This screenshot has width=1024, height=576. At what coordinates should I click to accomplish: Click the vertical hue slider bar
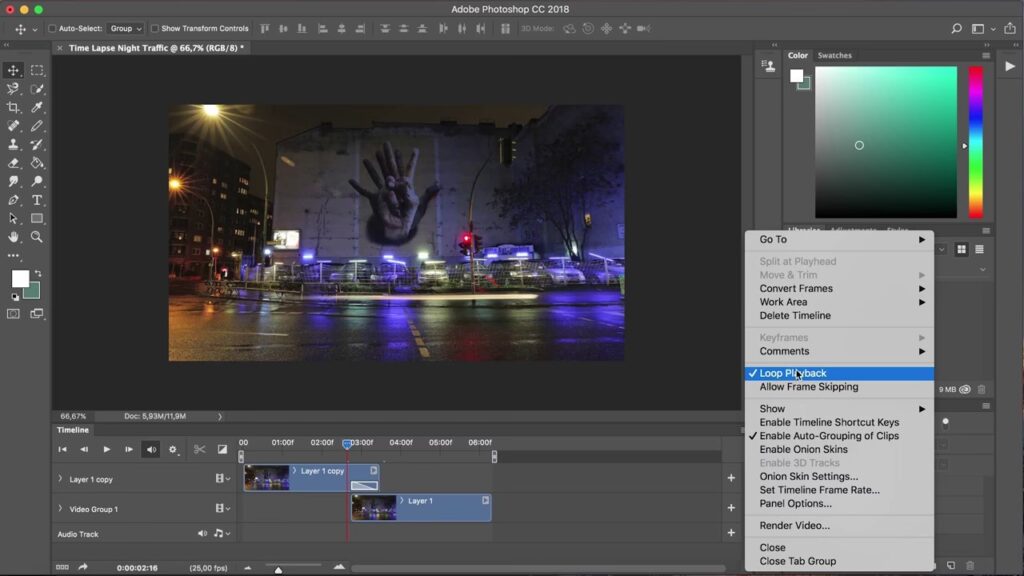(975, 142)
